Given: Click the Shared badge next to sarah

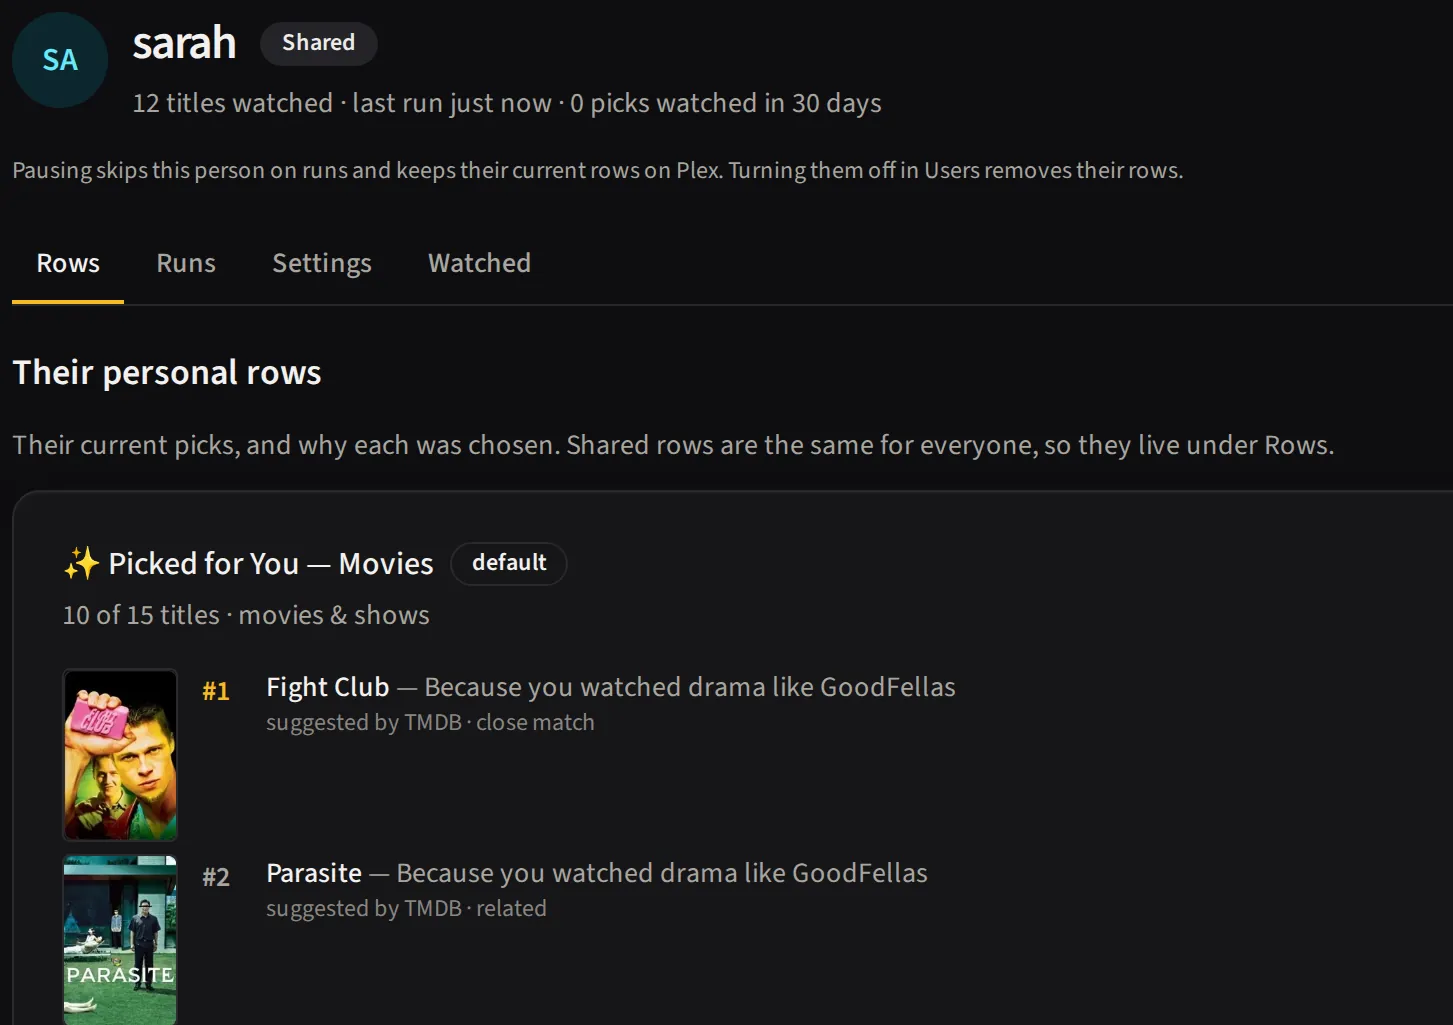Looking at the screenshot, I should [318, 43].
